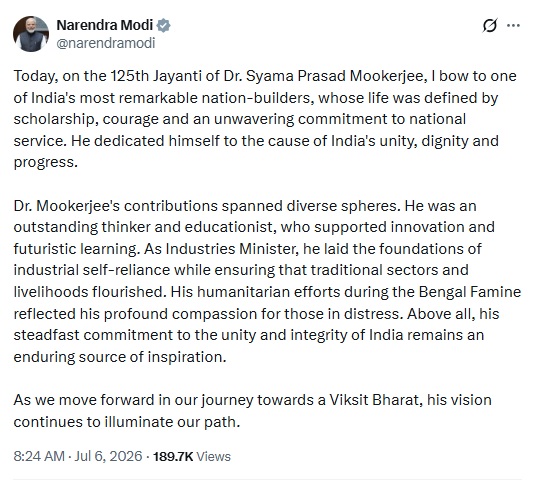Visit the @narendramodi handle link
Viewport: 535px width, 481px height.
pyautogui.click(x=105, y=43)
